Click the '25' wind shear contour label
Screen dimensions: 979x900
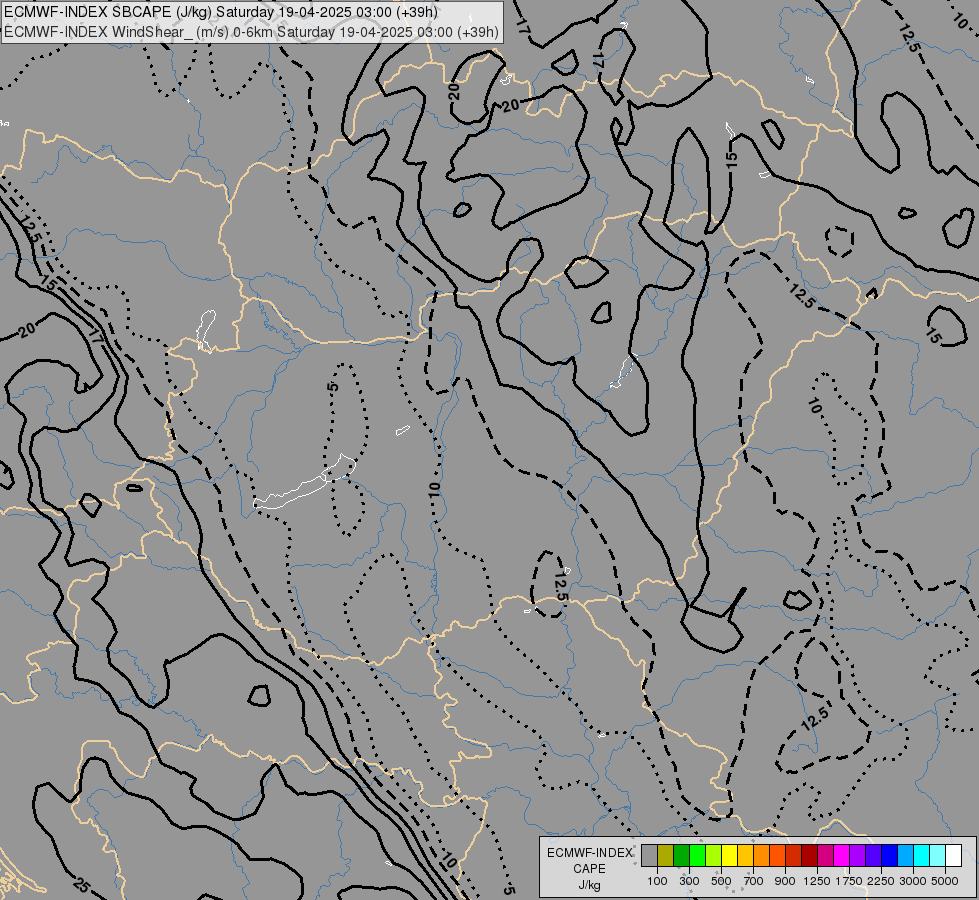(81, 884)
